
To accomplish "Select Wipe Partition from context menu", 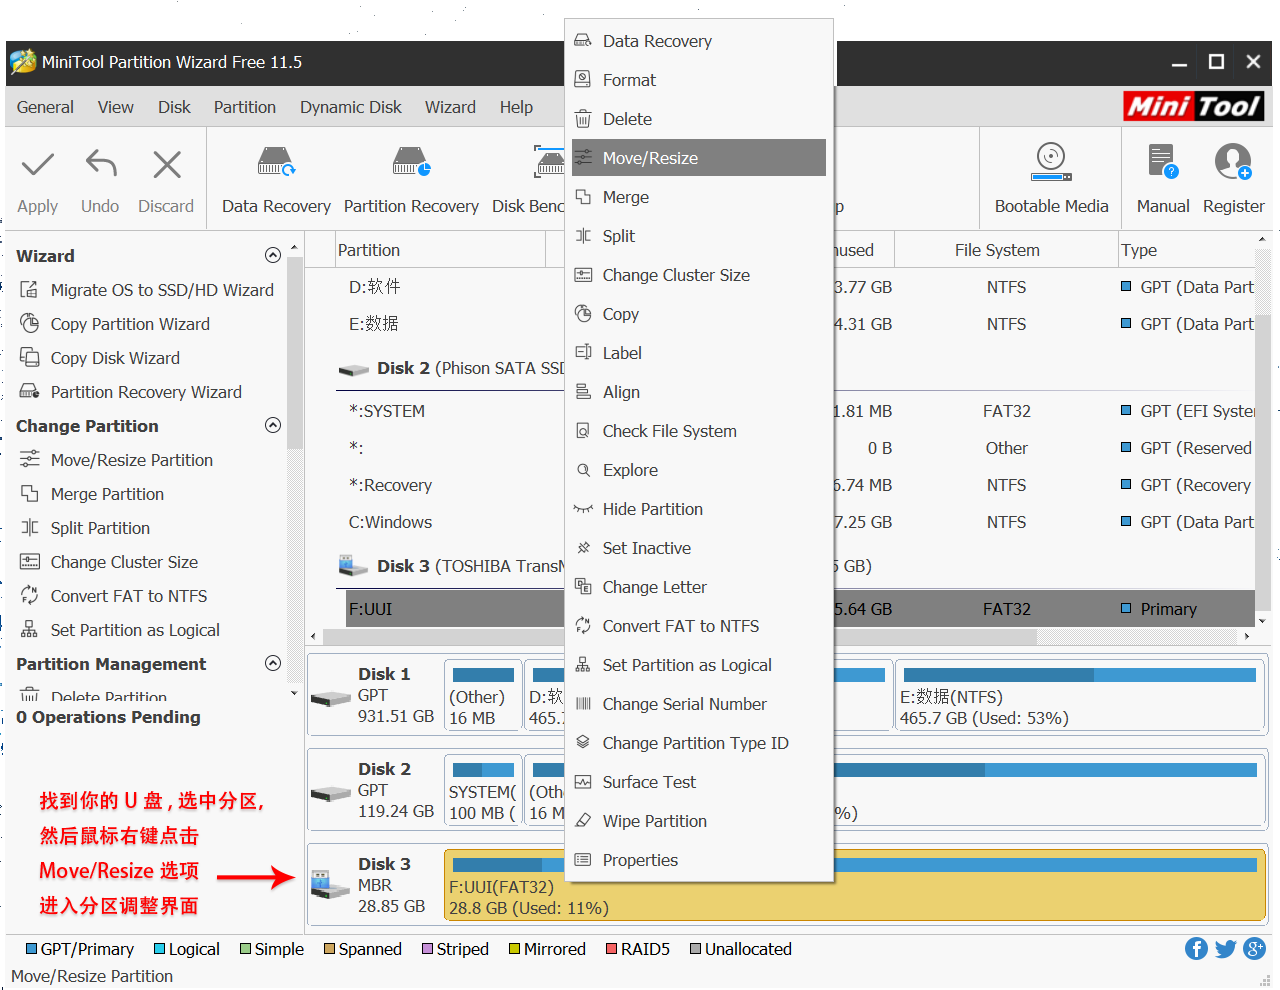I will point(654,821).
